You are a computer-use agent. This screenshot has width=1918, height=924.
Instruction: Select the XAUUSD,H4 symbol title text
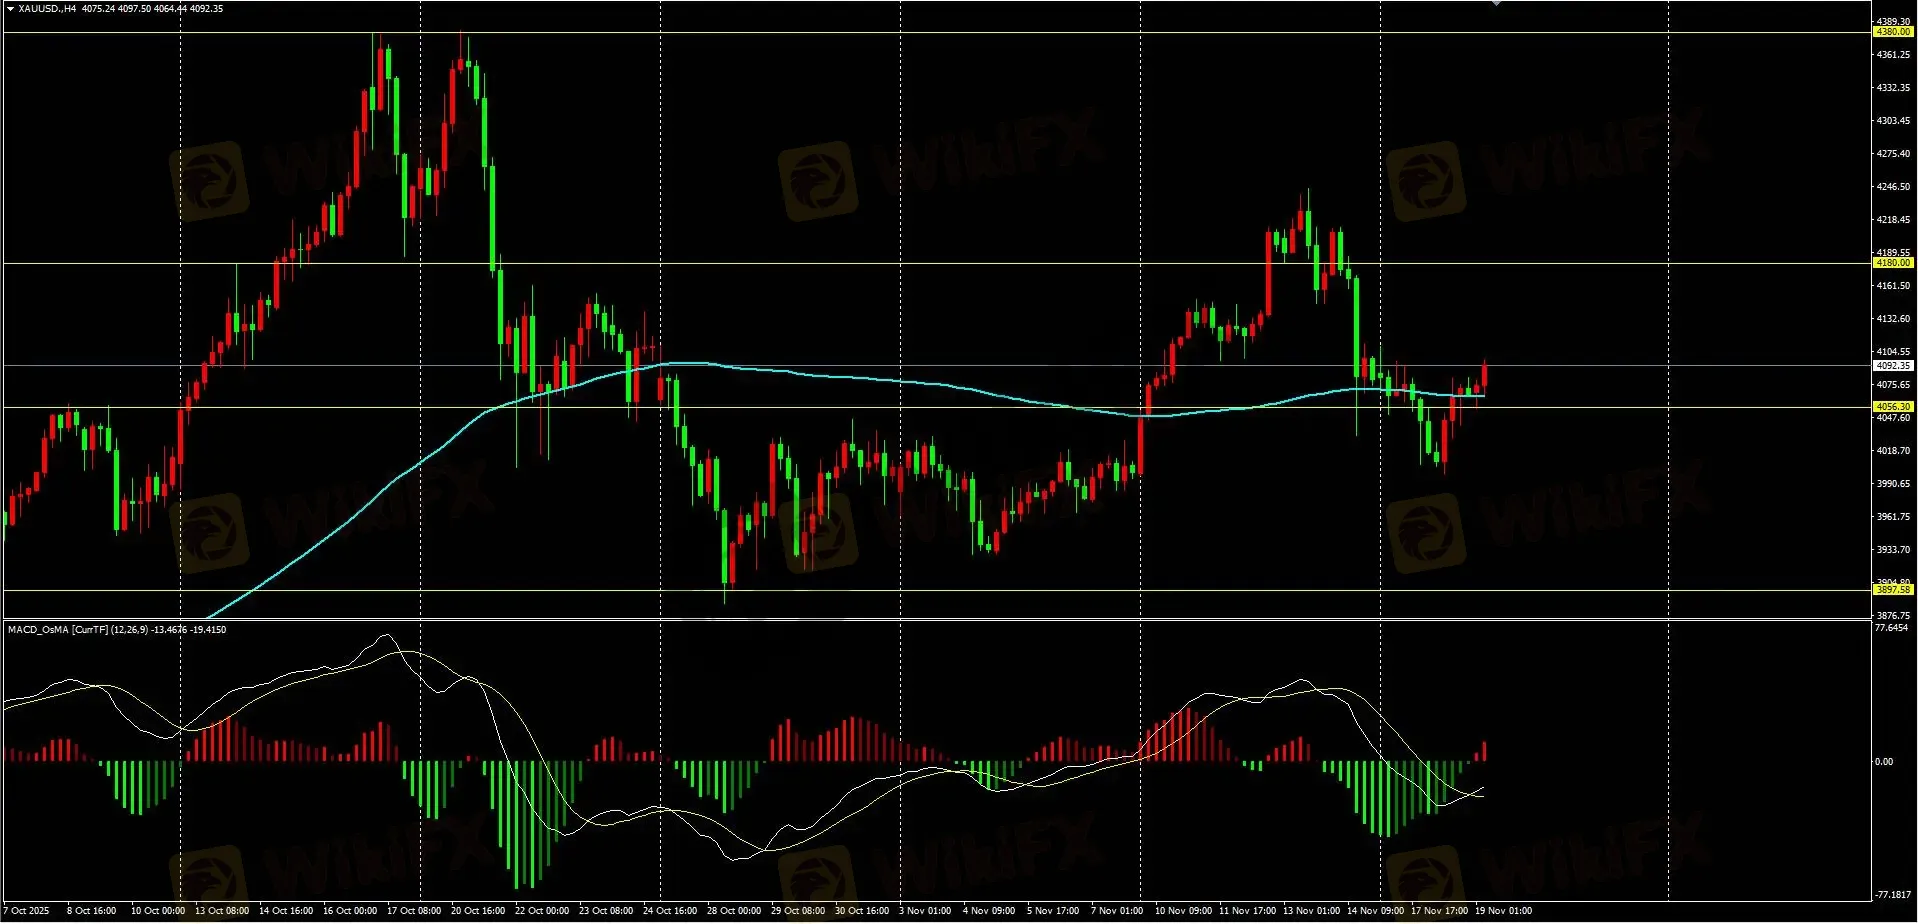pos(47,9)
